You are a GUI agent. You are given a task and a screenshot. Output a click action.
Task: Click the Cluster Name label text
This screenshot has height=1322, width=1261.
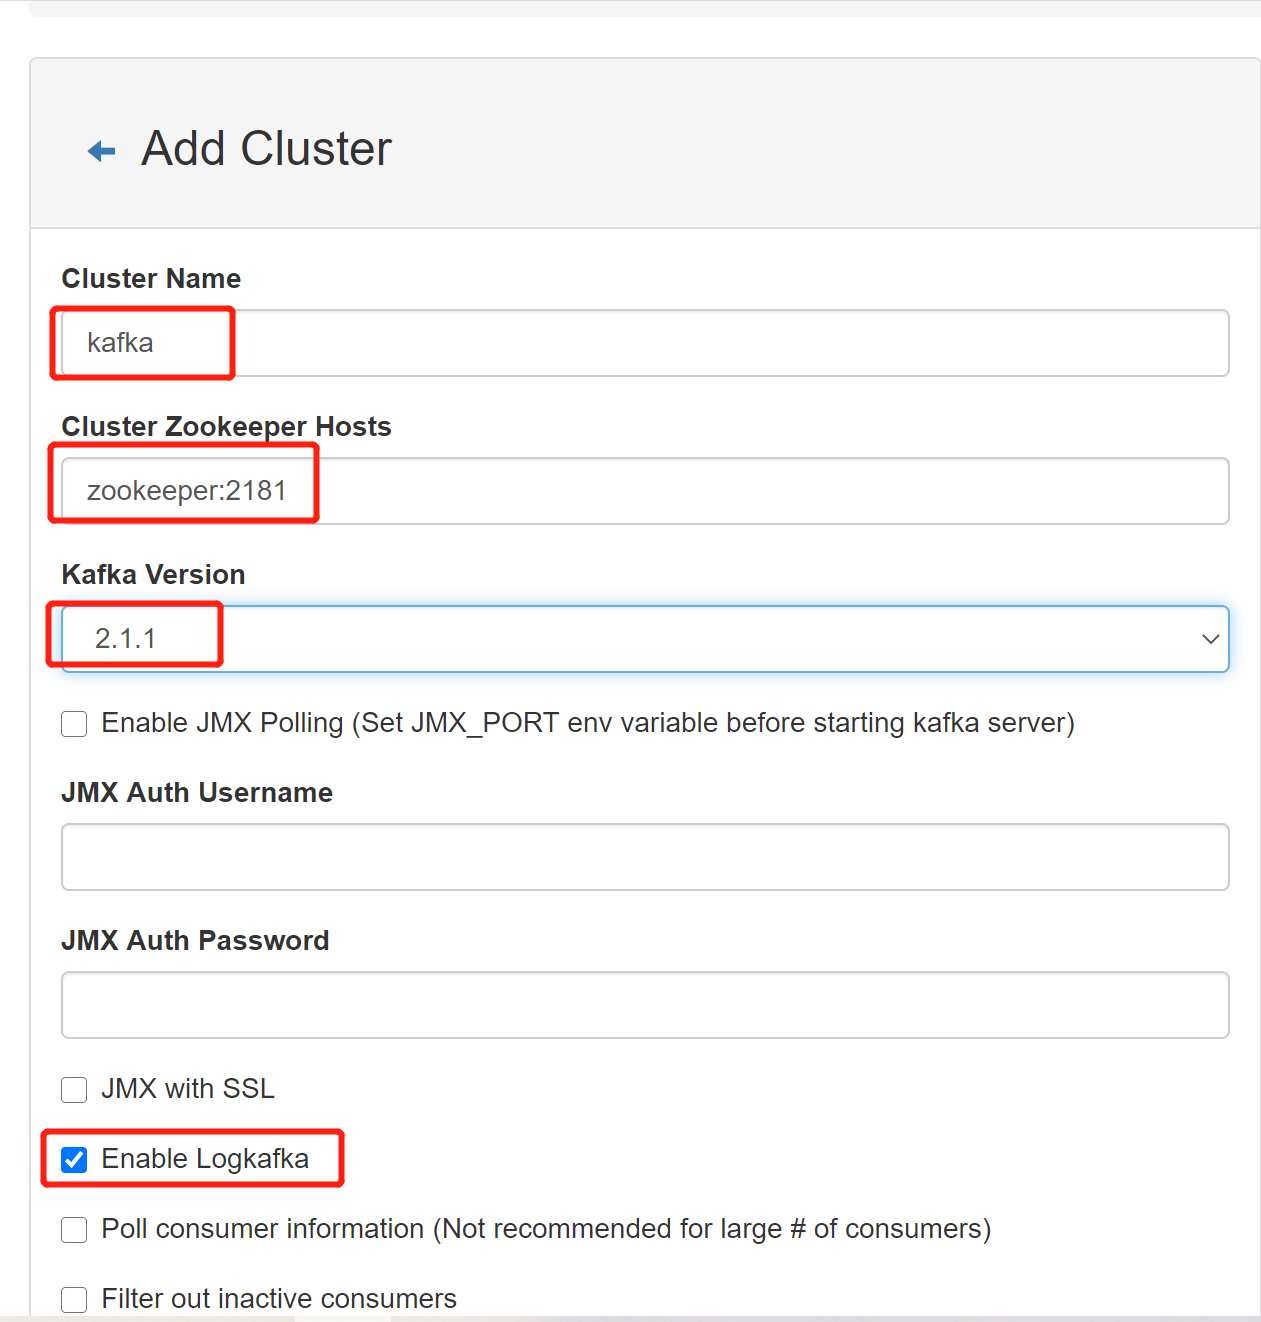tap(151, 278)
